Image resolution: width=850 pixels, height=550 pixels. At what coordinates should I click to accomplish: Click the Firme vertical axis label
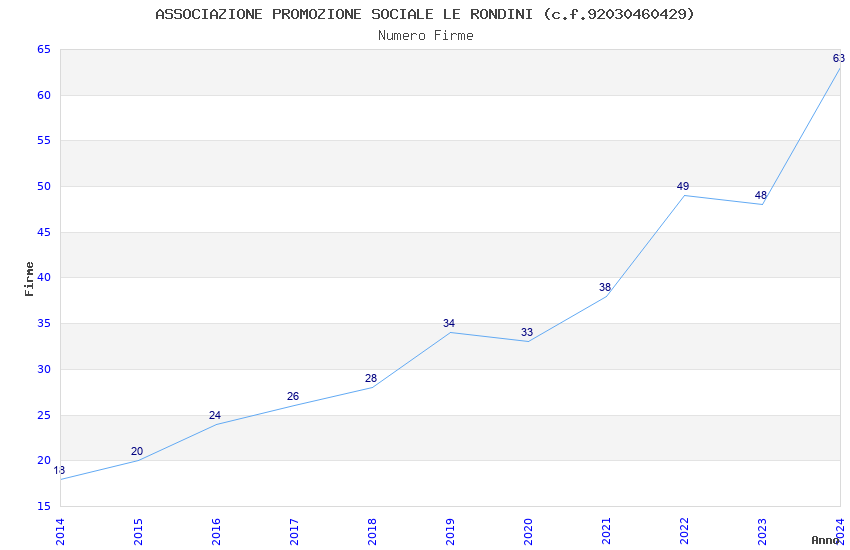pyautogui.click(x=29, y=279)
